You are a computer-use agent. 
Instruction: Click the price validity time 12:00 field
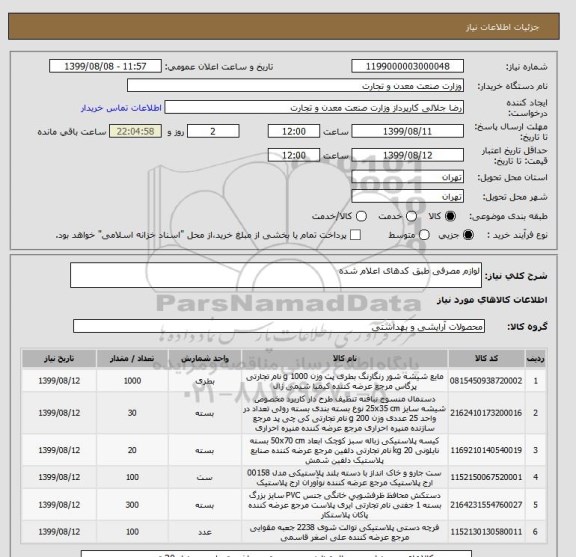pos(294,155)
